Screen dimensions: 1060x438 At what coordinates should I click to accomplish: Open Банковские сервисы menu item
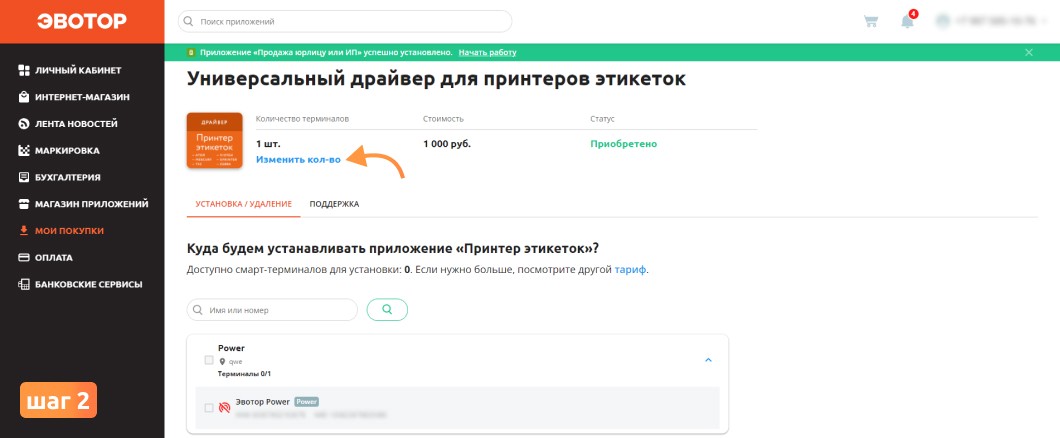(89, 285)
